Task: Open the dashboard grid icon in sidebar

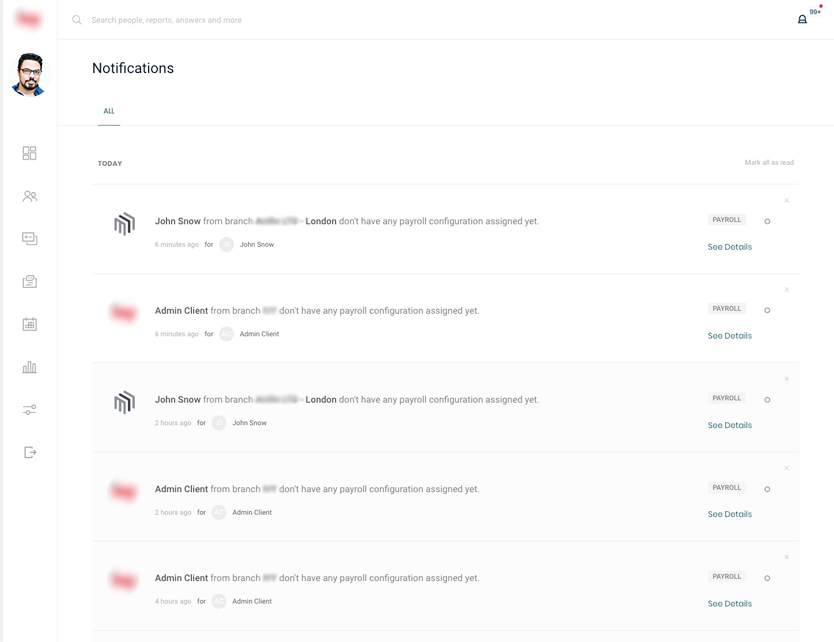Action: tap(29, 153)
